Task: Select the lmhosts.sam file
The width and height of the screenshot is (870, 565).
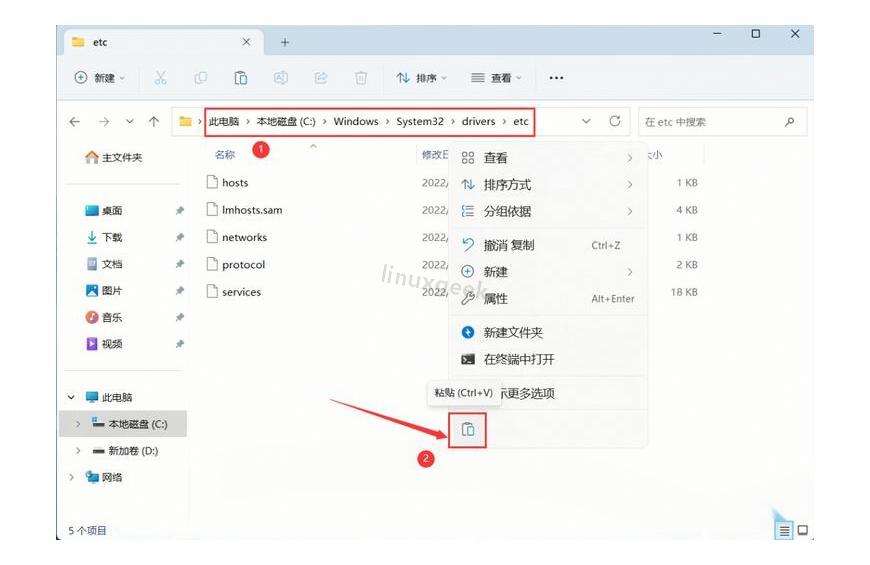Action: coord(244,210)
